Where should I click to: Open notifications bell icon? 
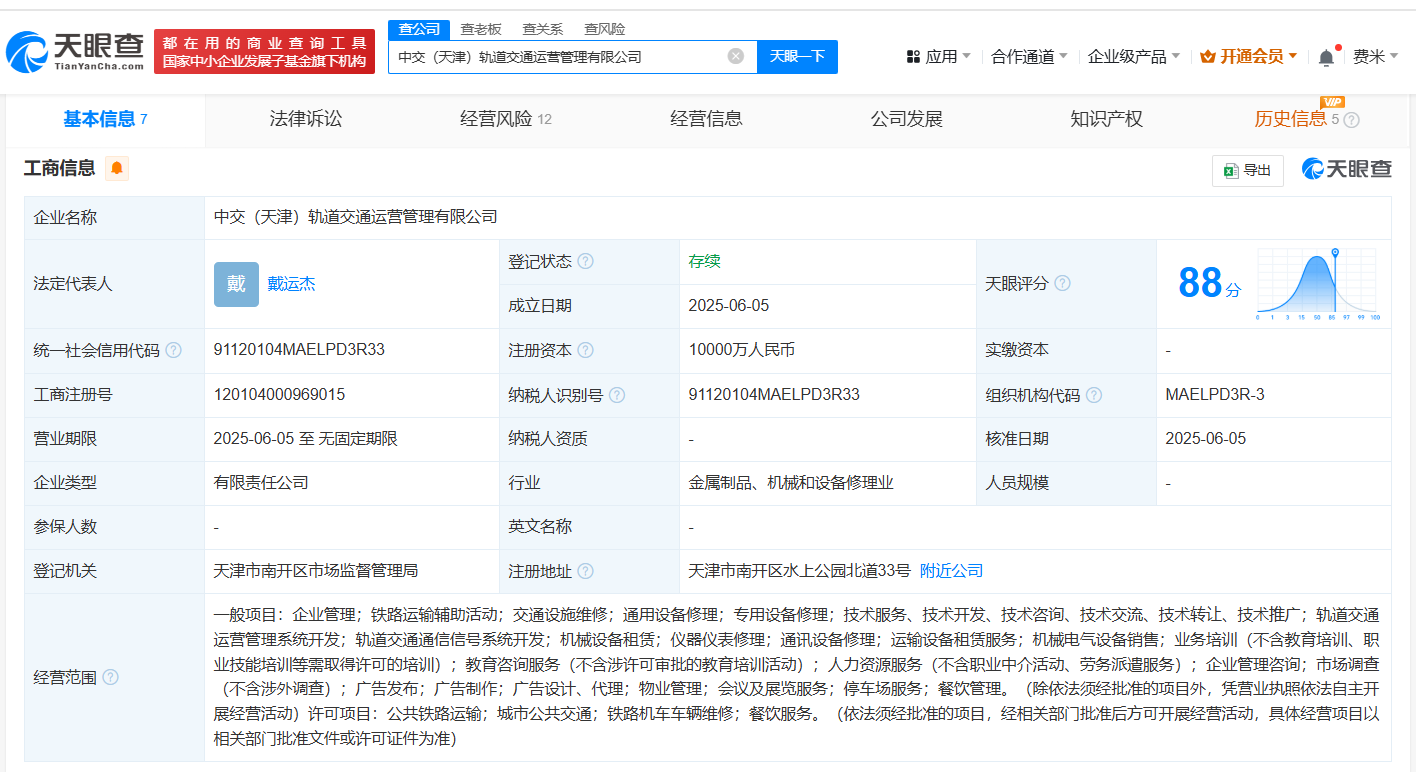point(1326,57)
